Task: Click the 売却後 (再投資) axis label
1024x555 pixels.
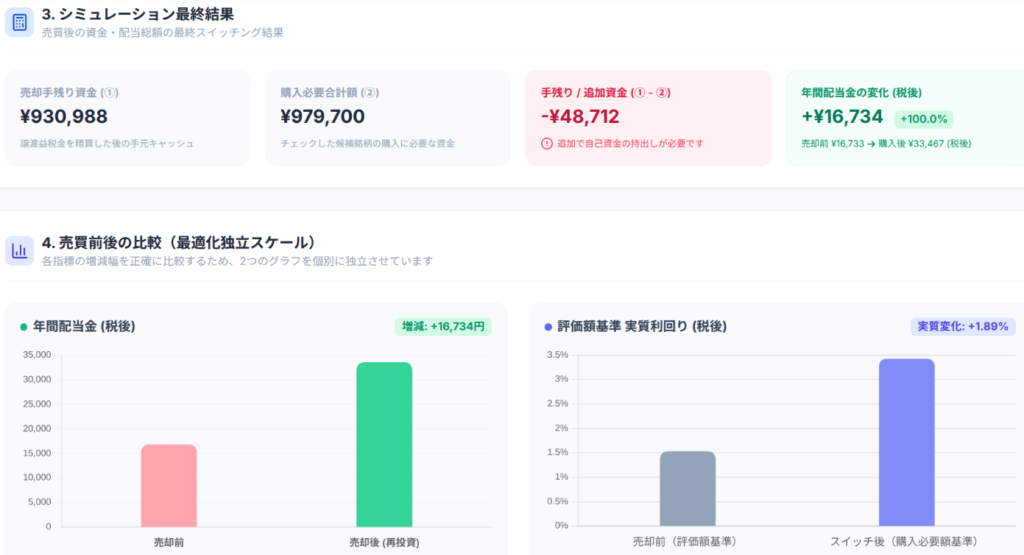Action: coord(384,543)
